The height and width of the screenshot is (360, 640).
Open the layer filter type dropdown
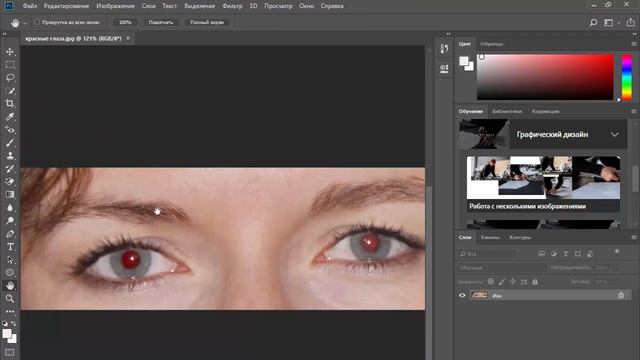[x=487, y=254]
